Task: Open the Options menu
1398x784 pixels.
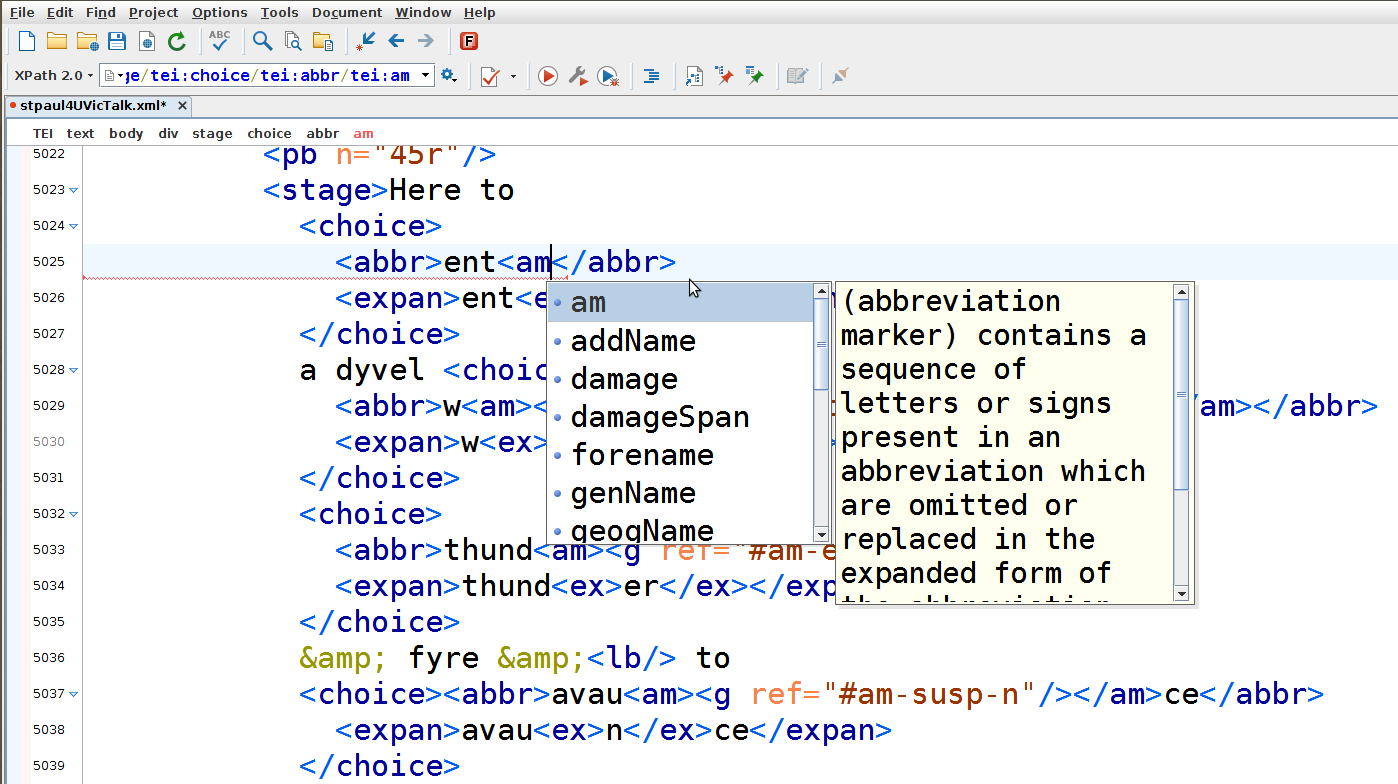Action: click(x=220, y=12)
